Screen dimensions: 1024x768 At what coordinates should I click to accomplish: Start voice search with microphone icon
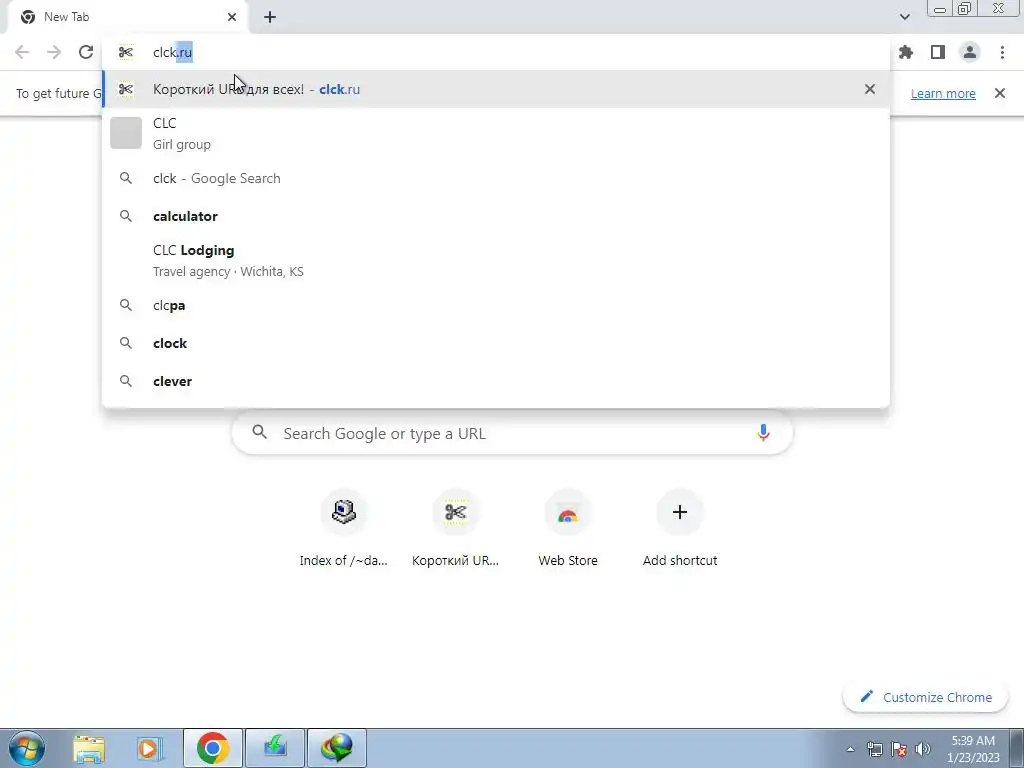click(763, 433)
